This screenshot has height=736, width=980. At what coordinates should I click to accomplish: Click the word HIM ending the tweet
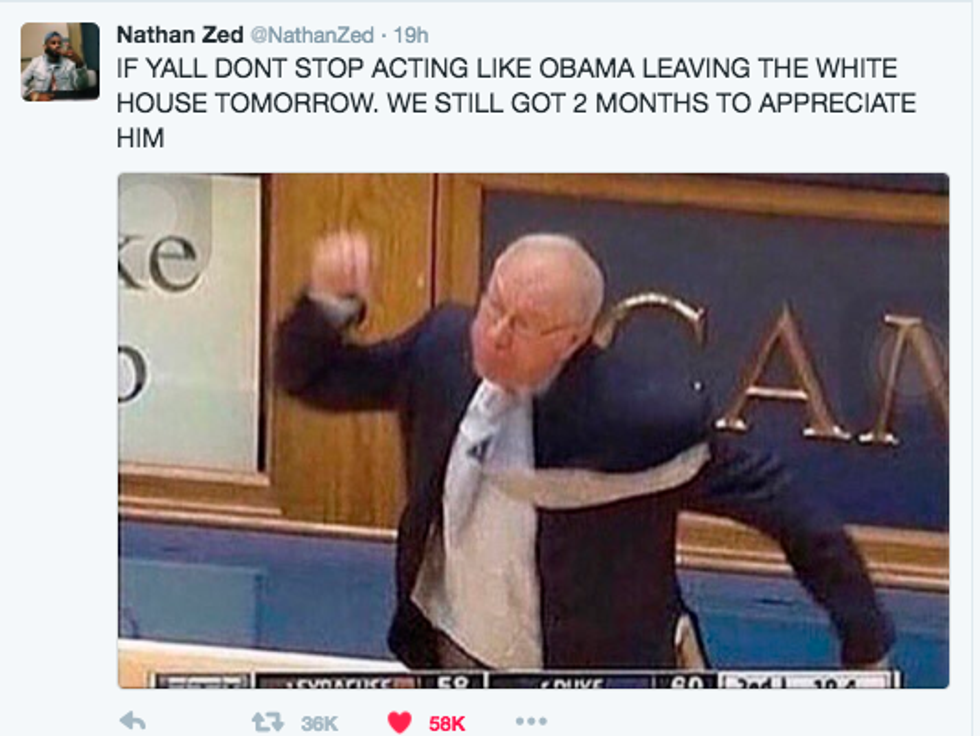tap(141, 138)
